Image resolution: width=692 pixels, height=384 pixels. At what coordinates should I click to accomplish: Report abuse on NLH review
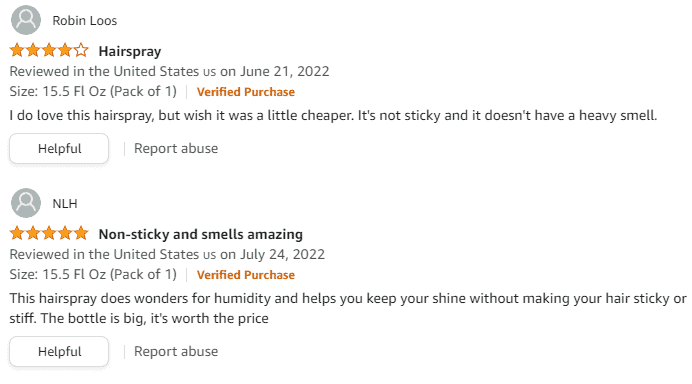(176, 352)
